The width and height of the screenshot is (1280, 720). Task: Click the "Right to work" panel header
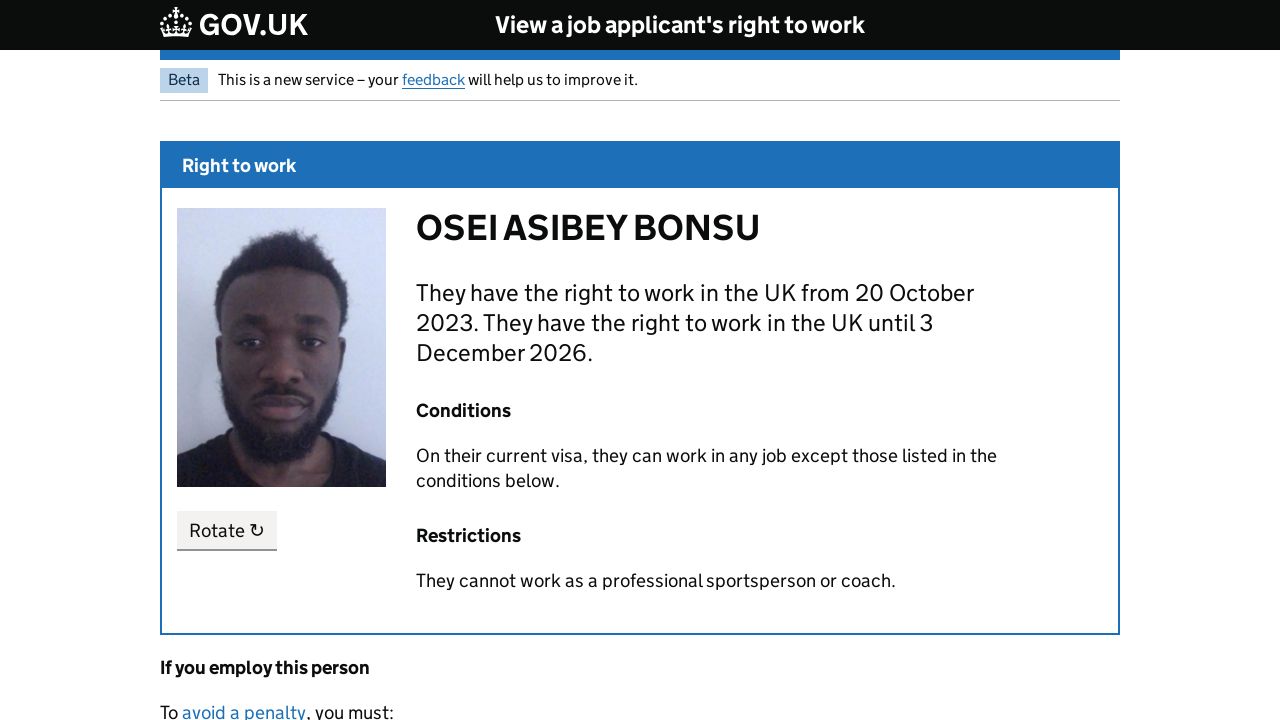239,166
